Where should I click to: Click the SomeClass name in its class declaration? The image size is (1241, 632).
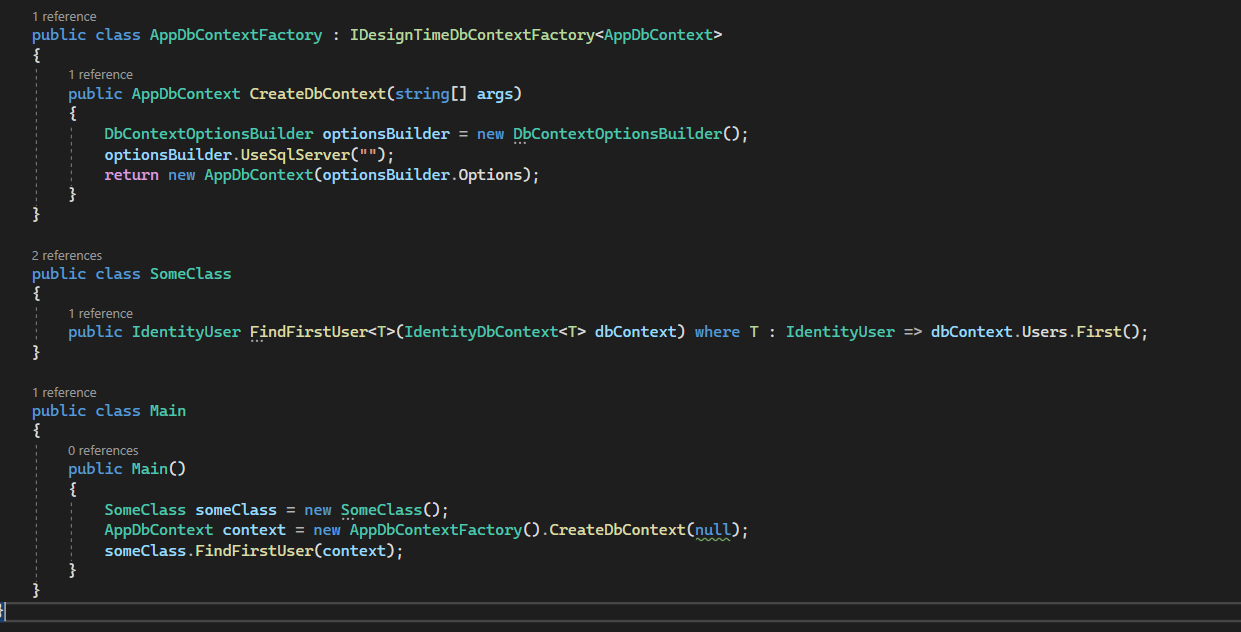(190, 274)
